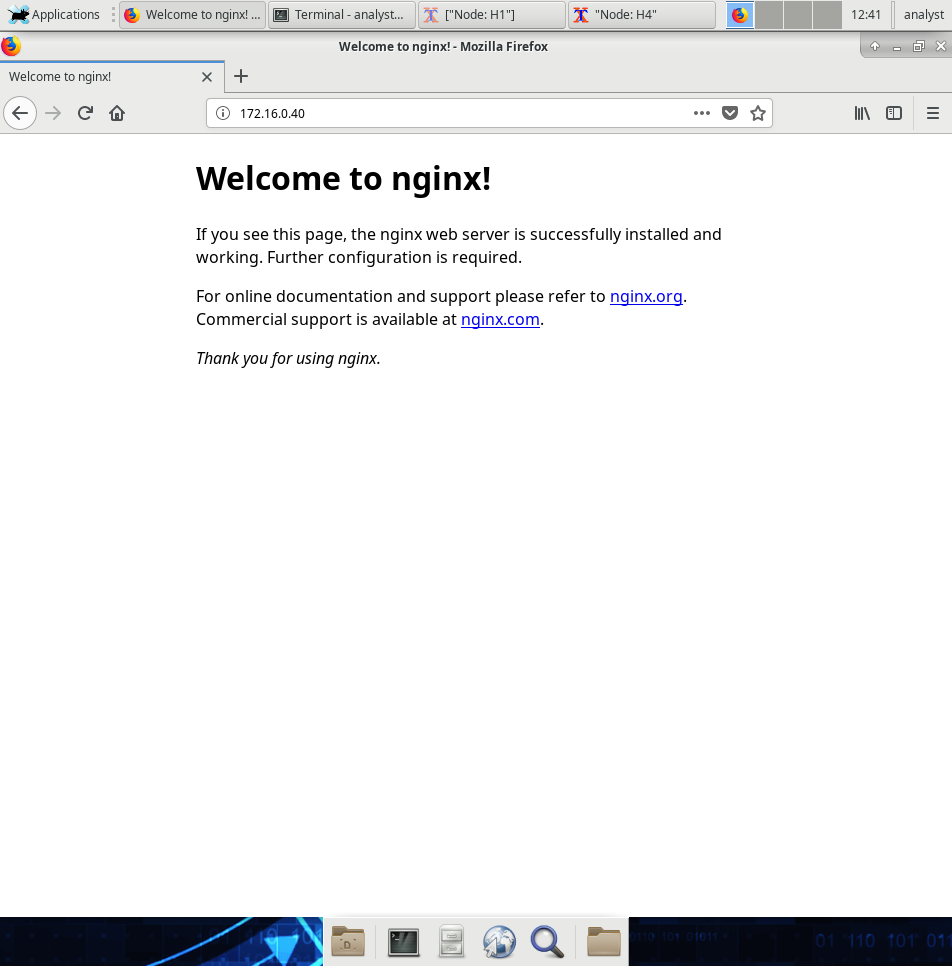Bookmark this page with the star
This screenshot has width=952, height=966.
(758, 113)
